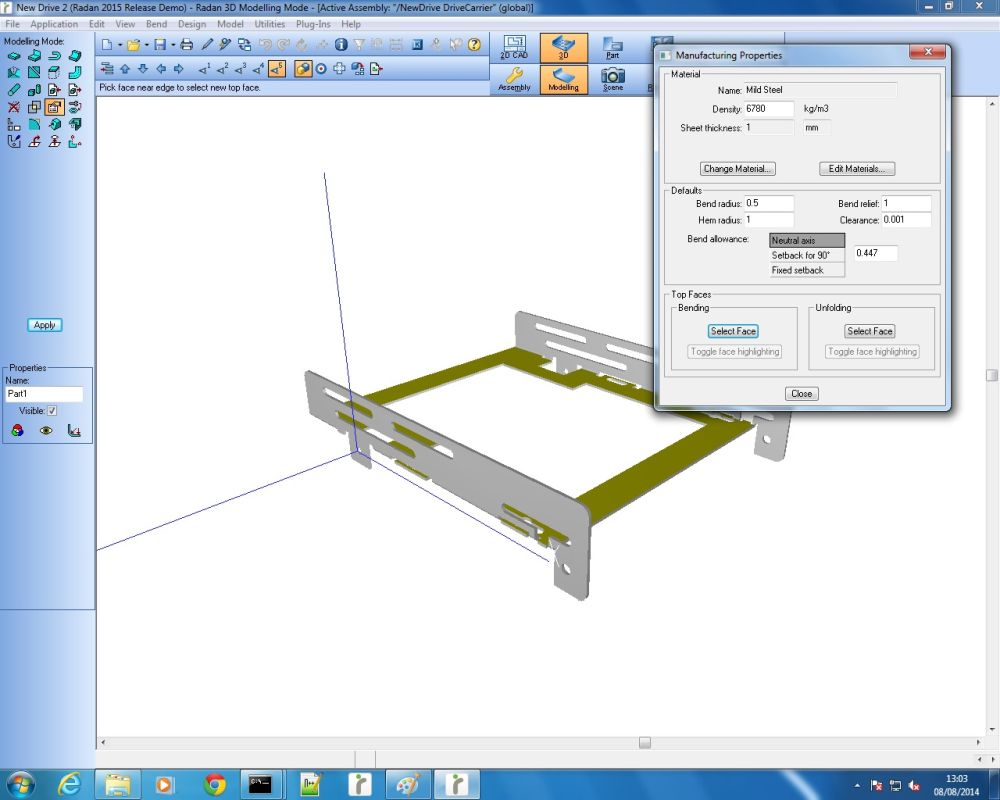
Task: Open the dropdown arrow beside Save icon
Action: (172, 45)
